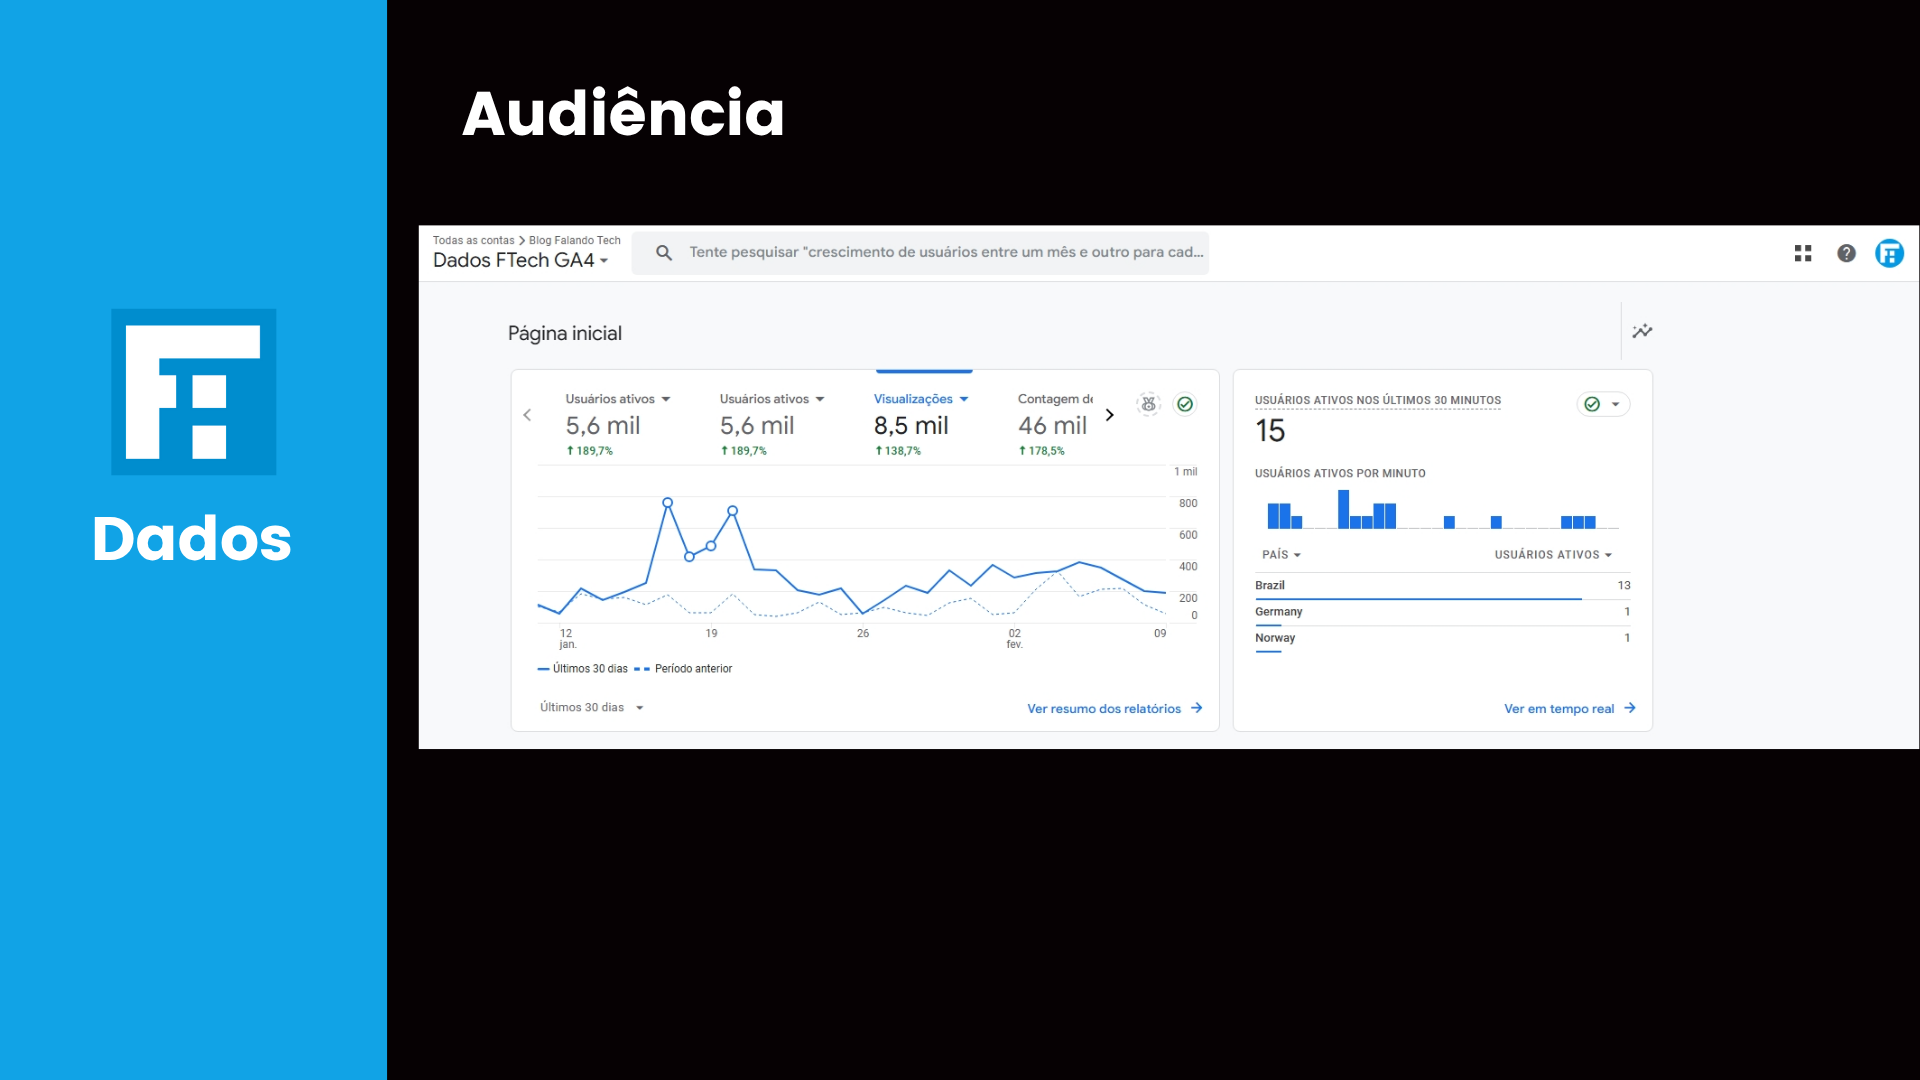The image size is (1920, 1080).
Task: Click the peak data point on line chart
Action: (667, 503)
